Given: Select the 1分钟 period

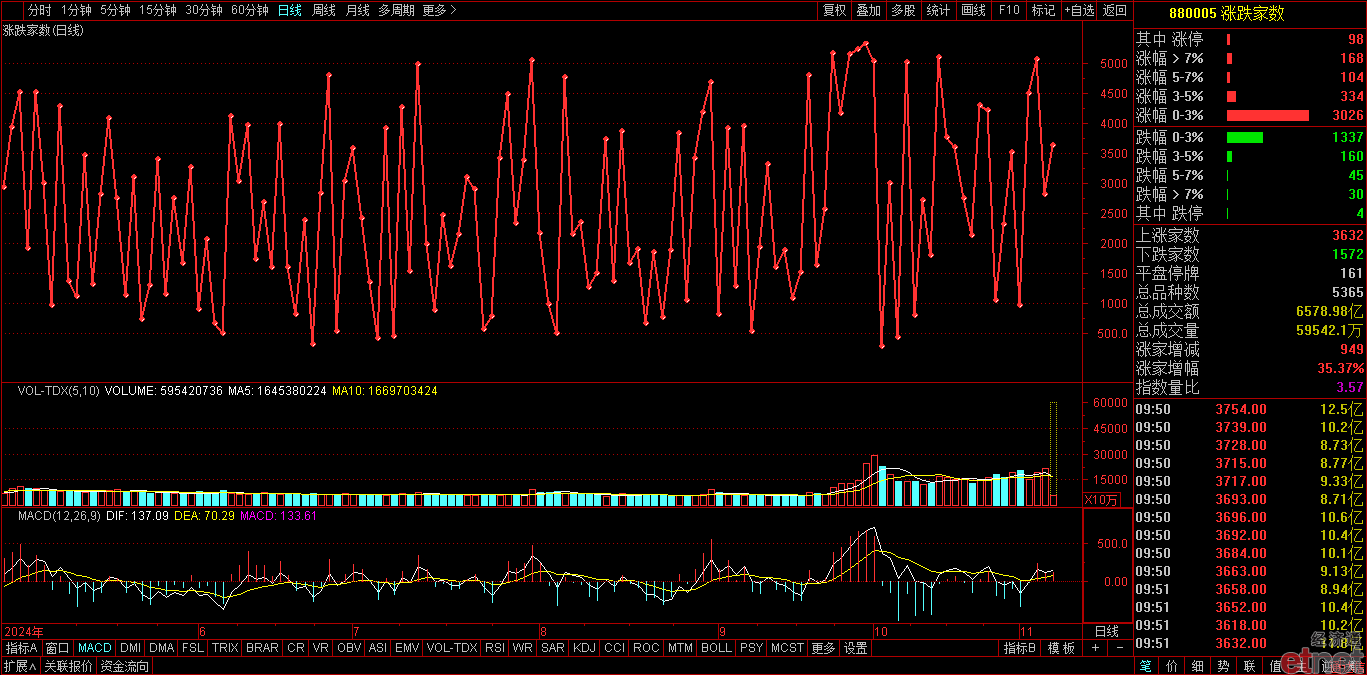Looking at the screenshot, I should pyautogui.click(x=76, y=10).
